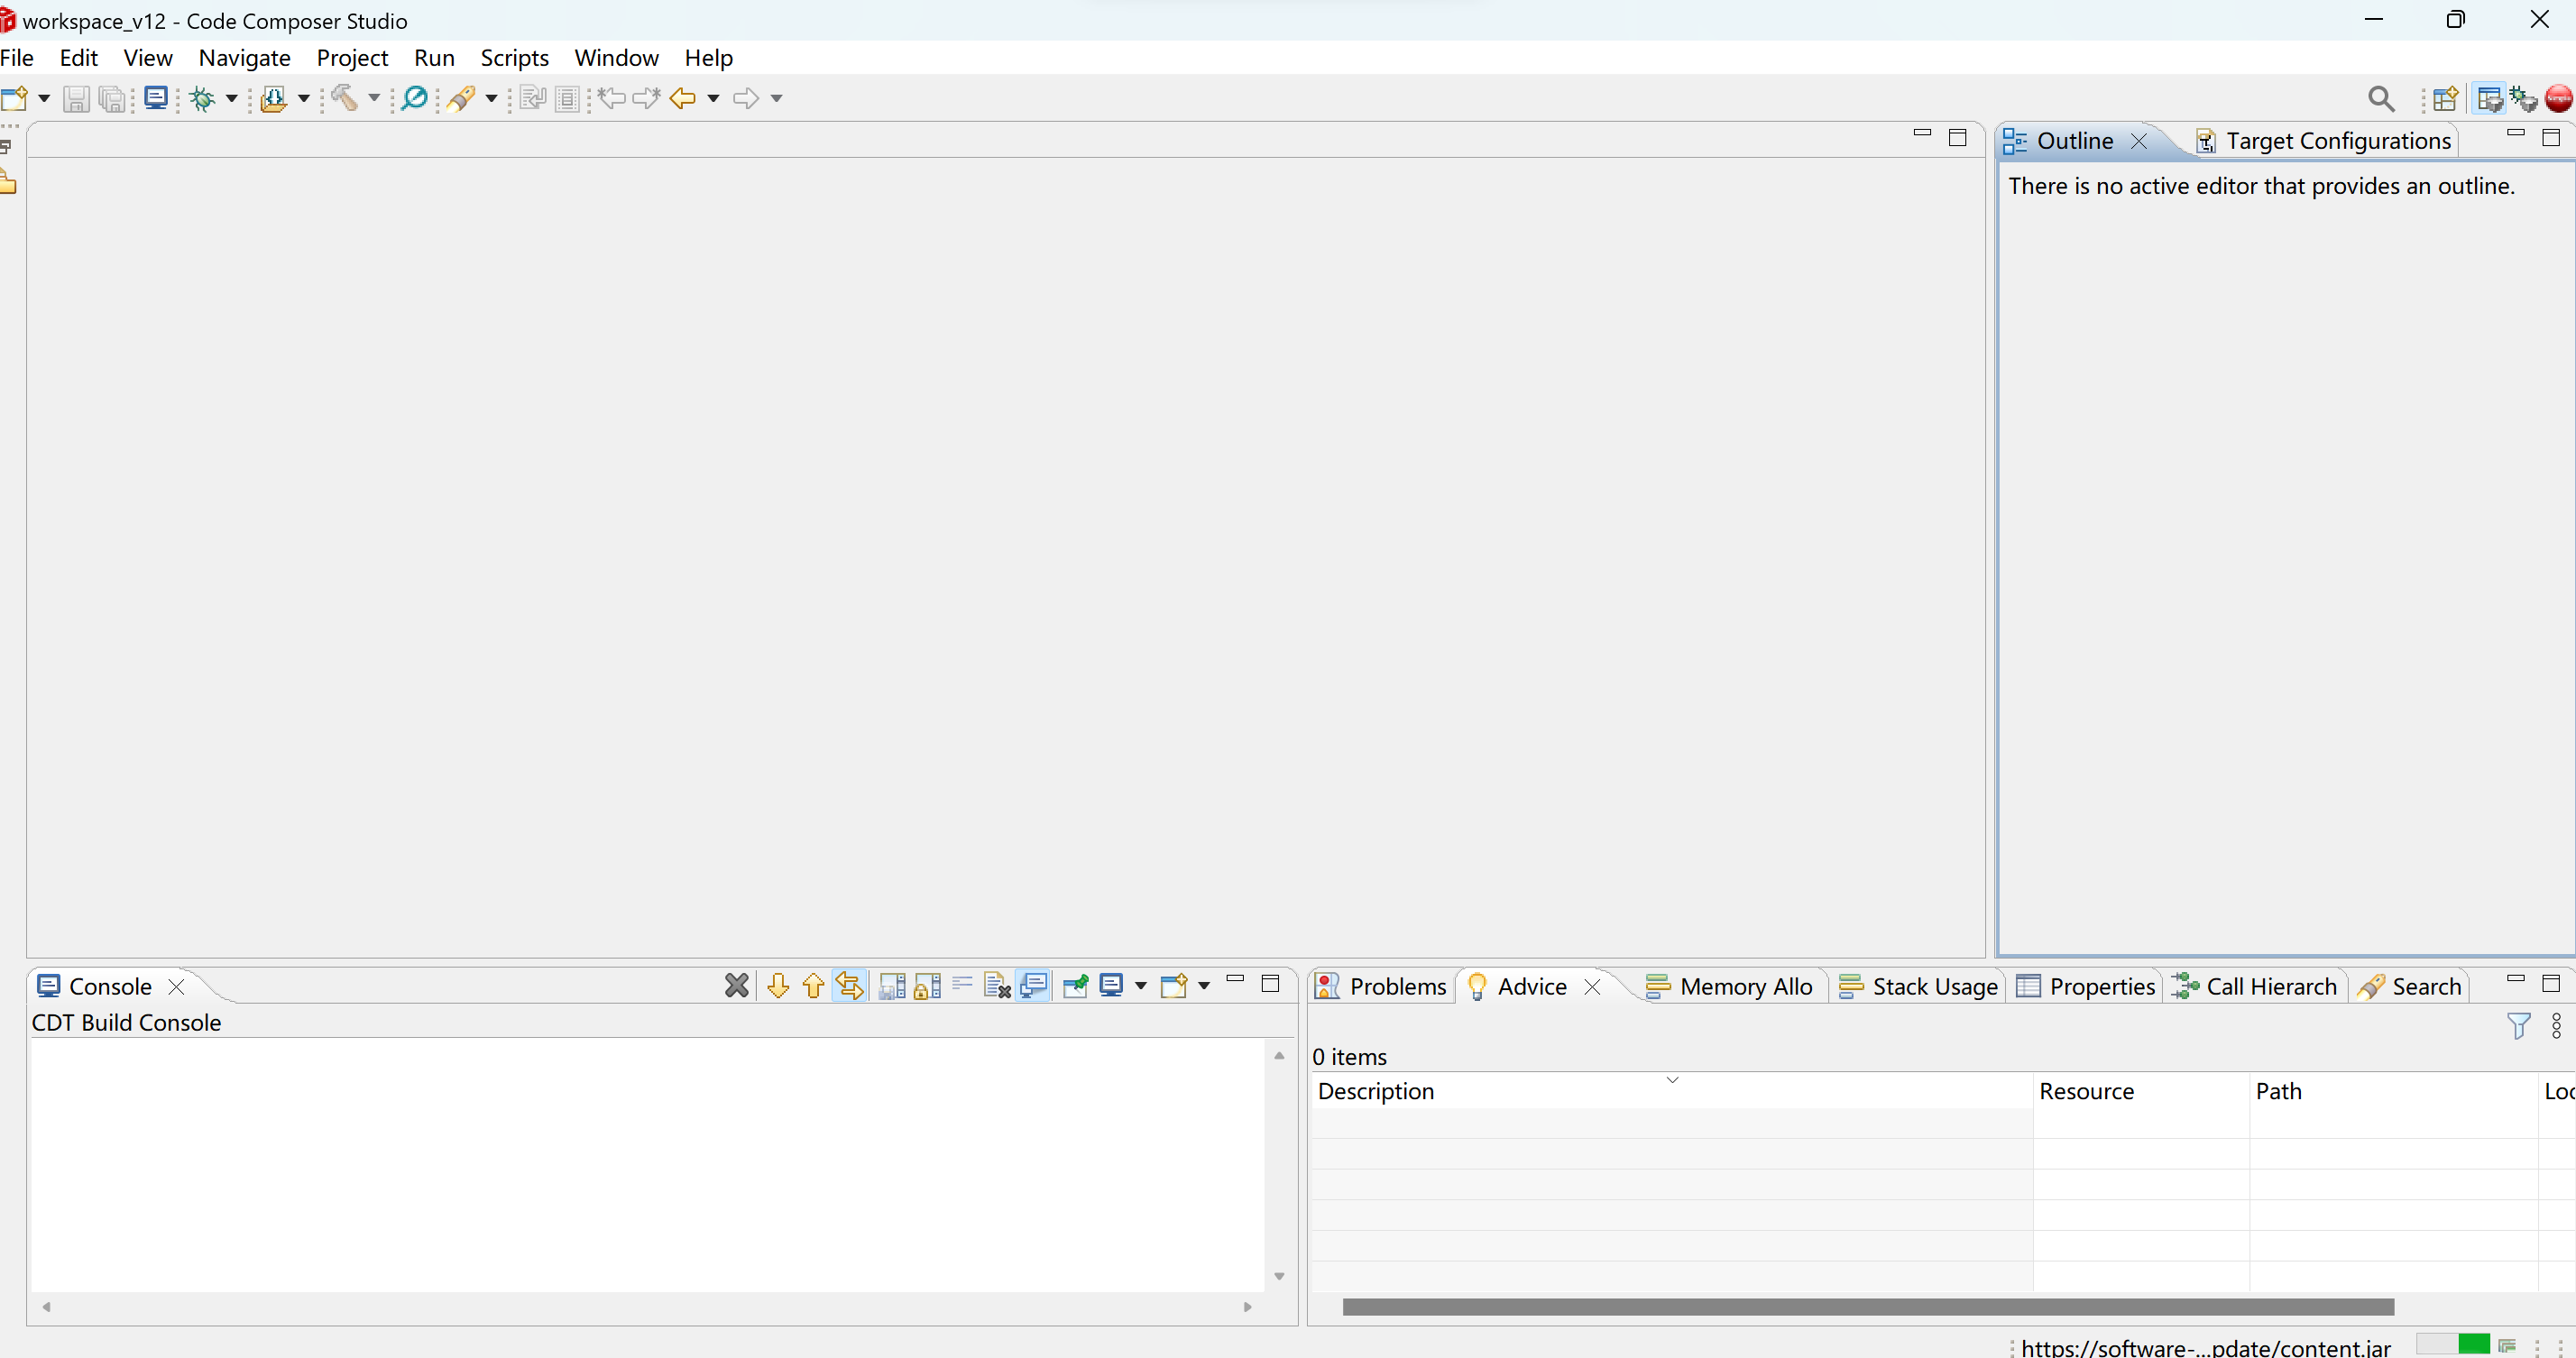The height and width of the screenshot is (1358, 2576).
Task: Switch to the Target Configurations tab
Action: pyautogui.click(x=2337, y=141)
